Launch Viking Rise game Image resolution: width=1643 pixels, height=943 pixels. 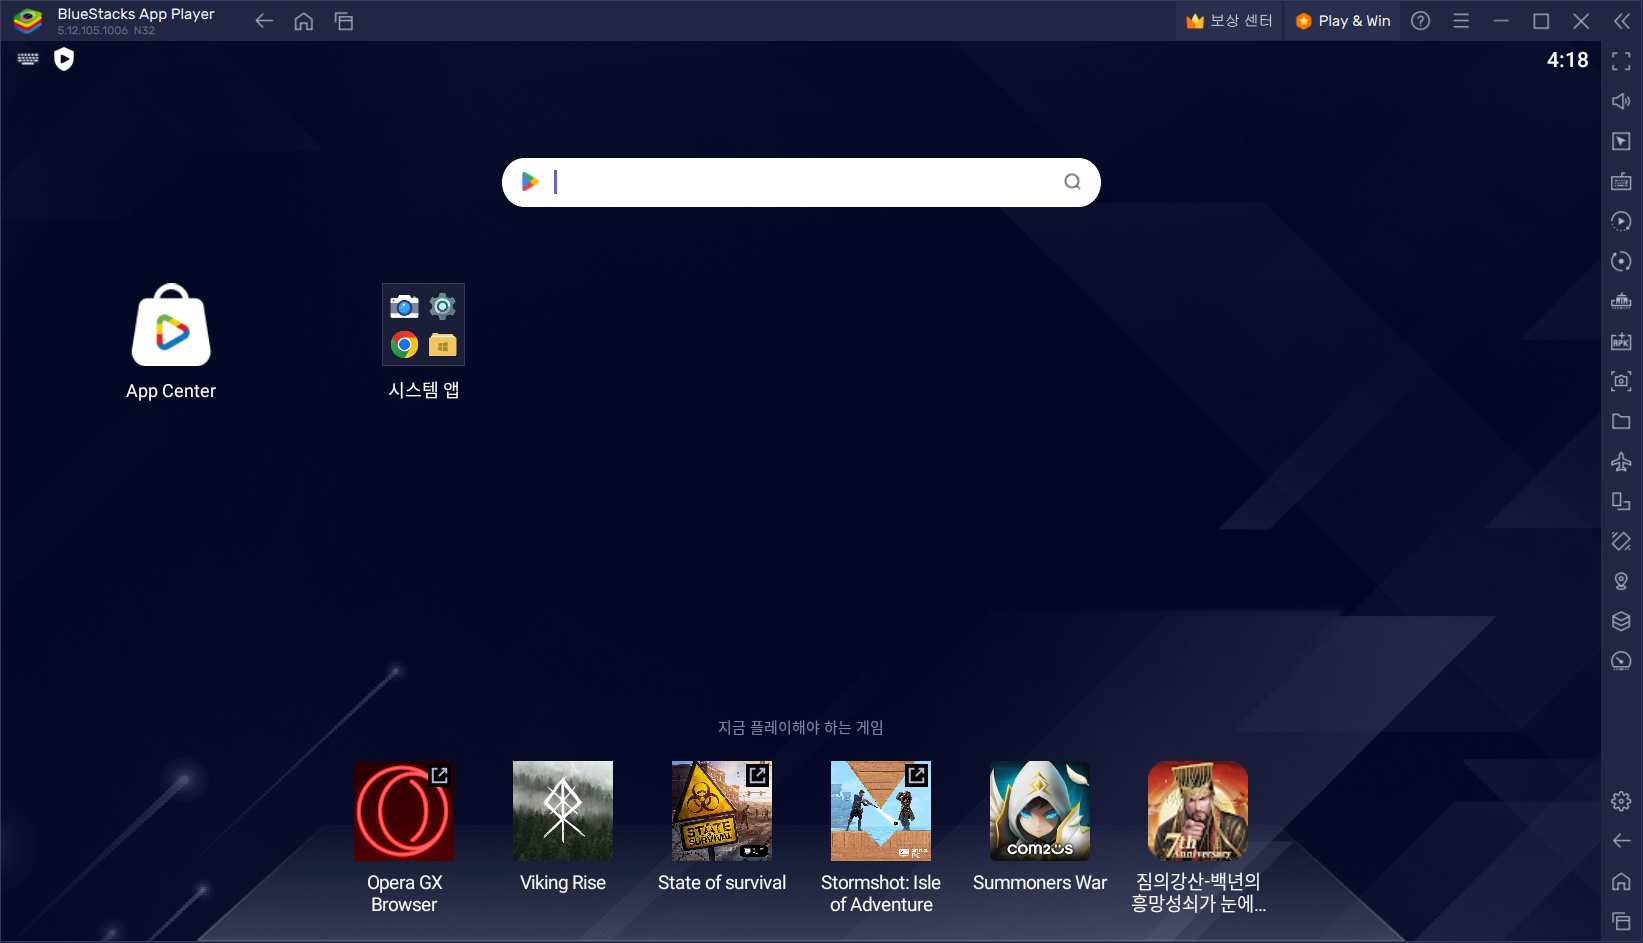tap(563, 811)
